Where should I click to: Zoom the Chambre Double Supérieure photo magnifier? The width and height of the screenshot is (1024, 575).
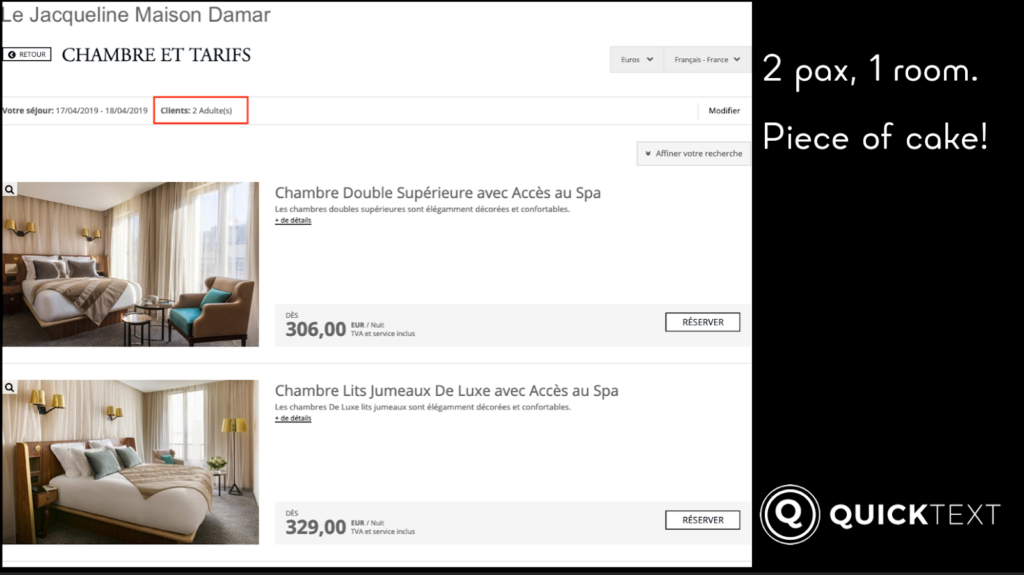coord(10,189)
